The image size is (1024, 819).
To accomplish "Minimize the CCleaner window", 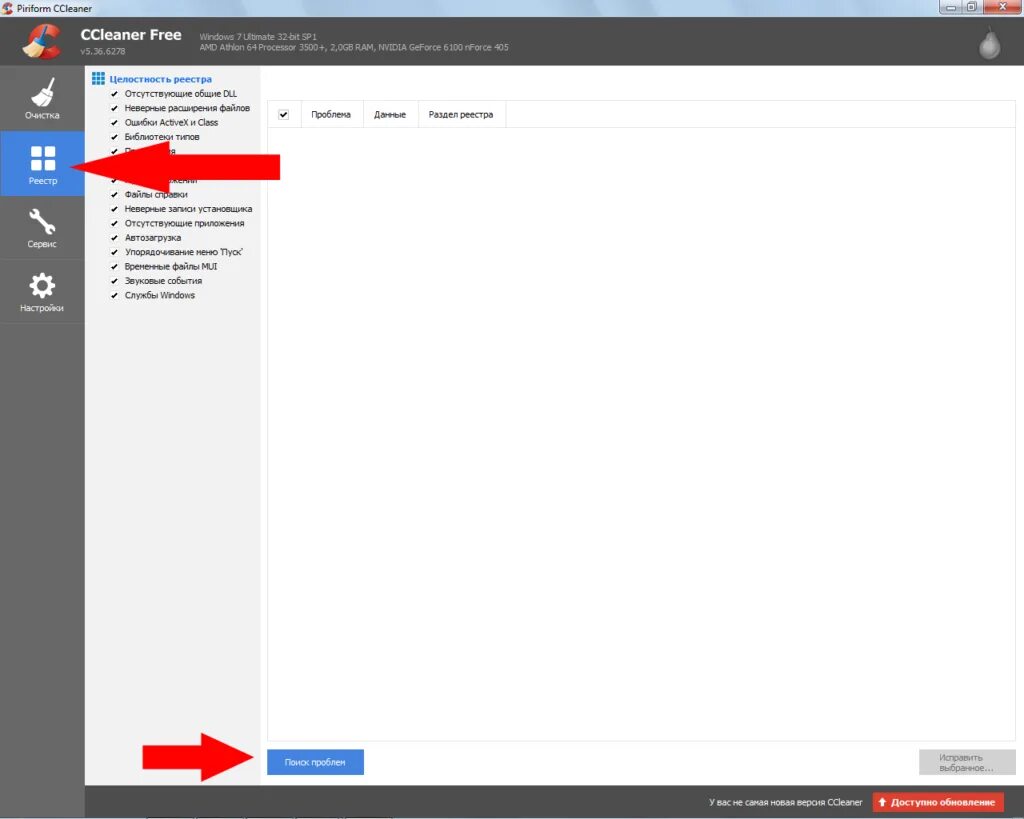I will (x=950, y=7).
